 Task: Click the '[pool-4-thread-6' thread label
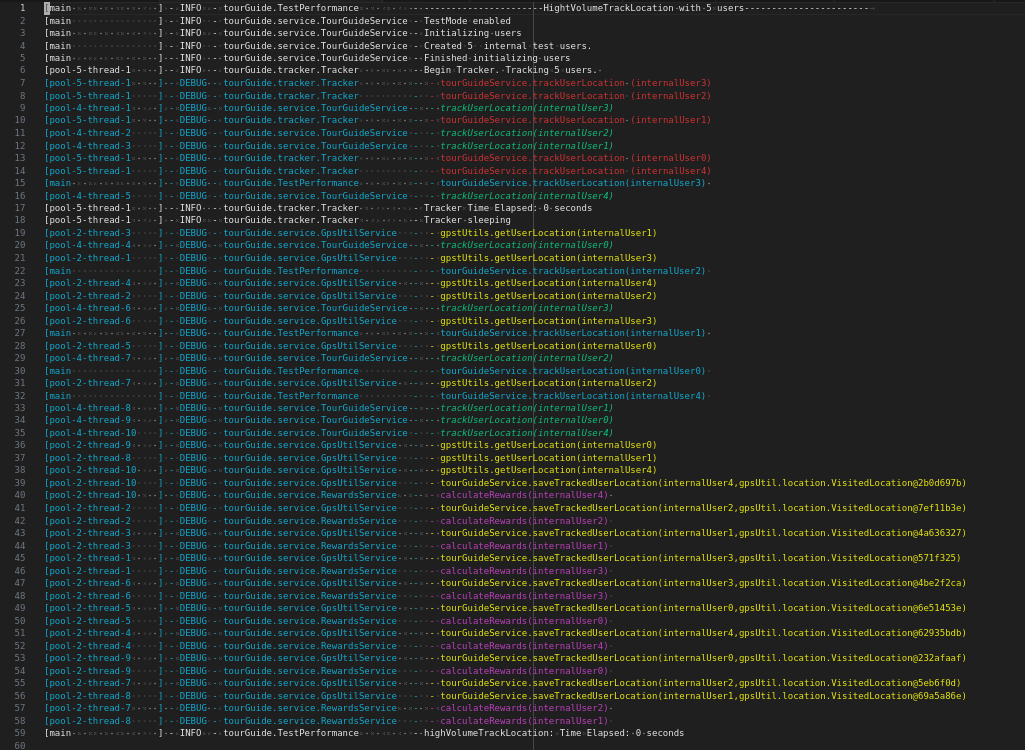point(88,308)
